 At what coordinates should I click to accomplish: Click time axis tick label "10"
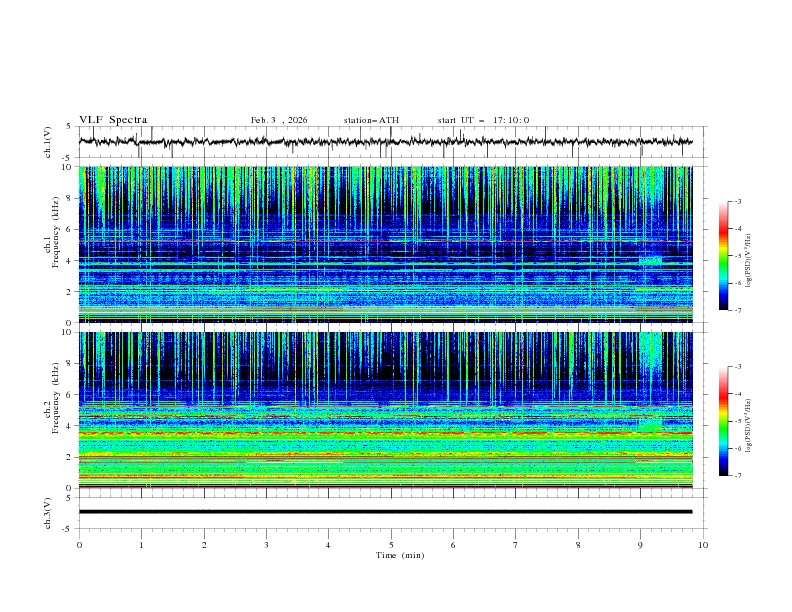point(703,545)
